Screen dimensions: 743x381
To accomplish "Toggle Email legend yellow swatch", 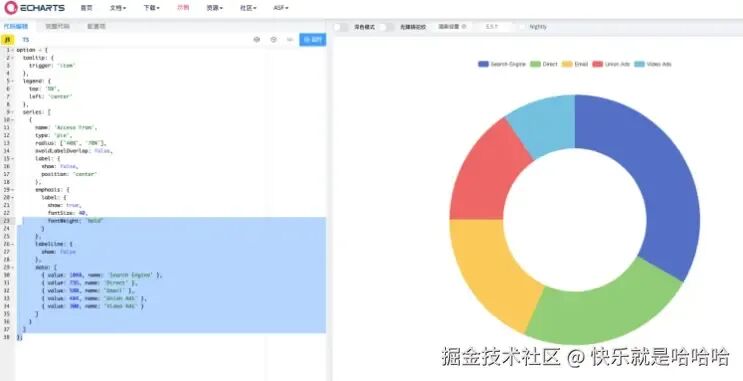I will (x=567, y=64).
